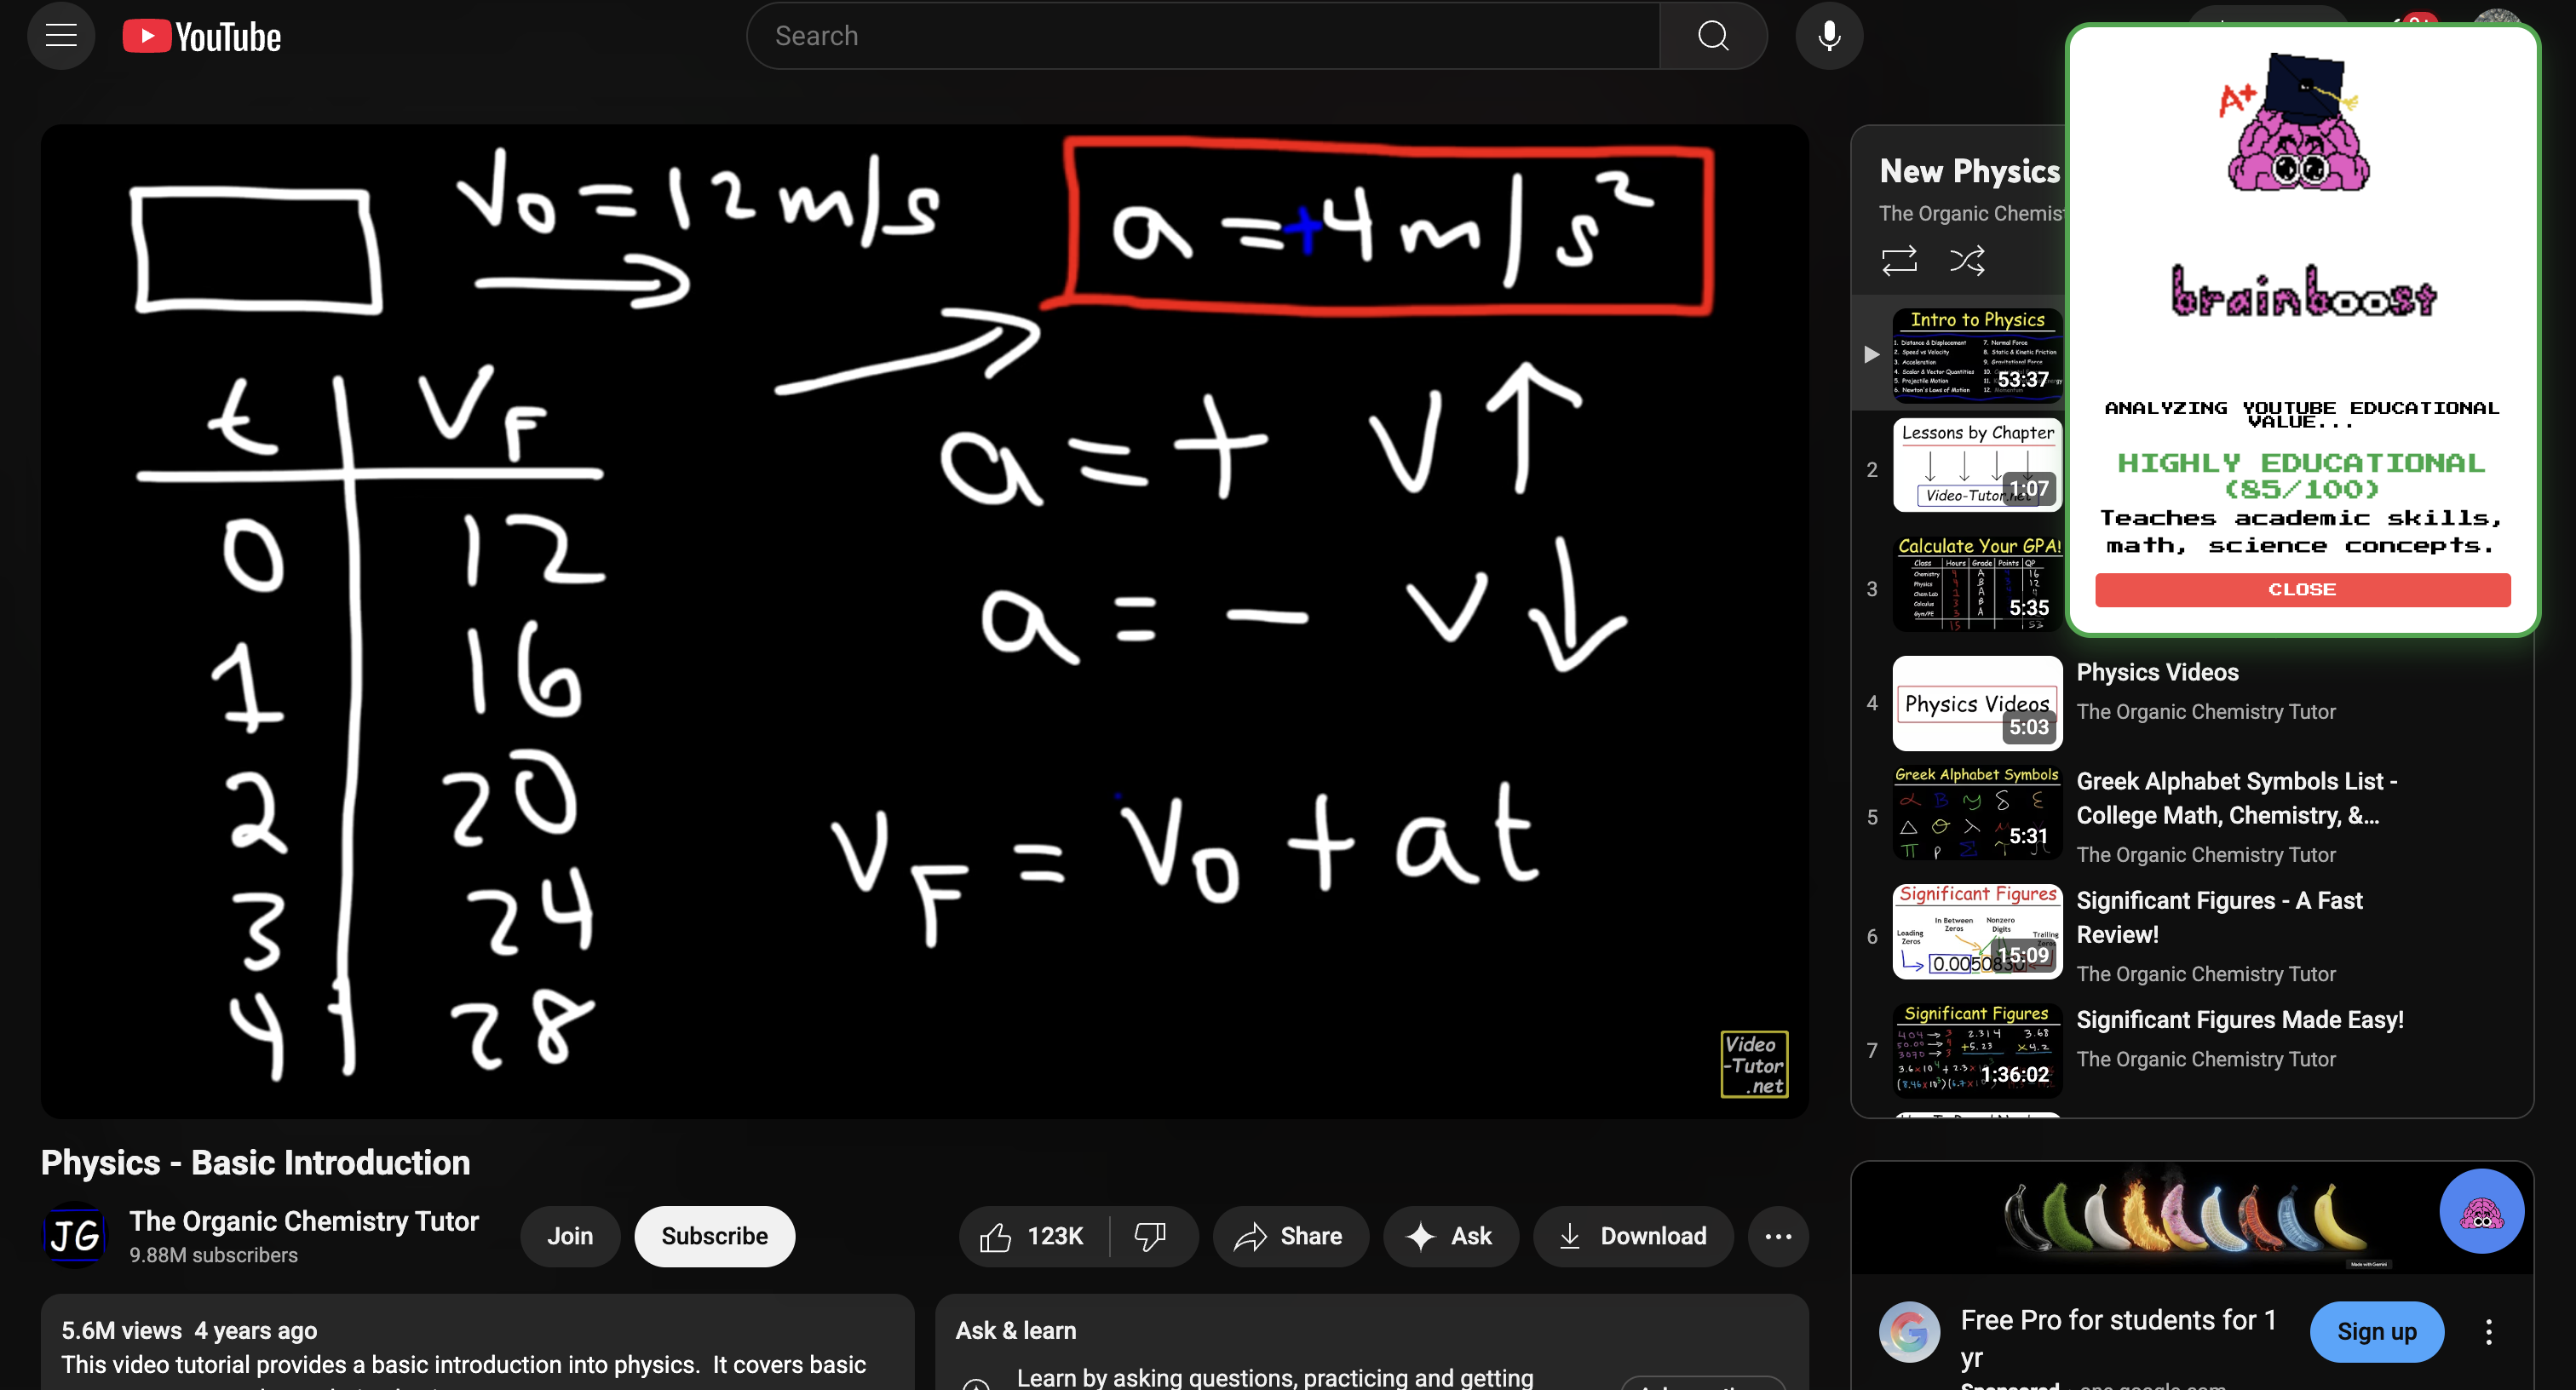Like the video with thumbs up
The height and width of the screenshot is (1390, 2576).
pos(1034,1236)
